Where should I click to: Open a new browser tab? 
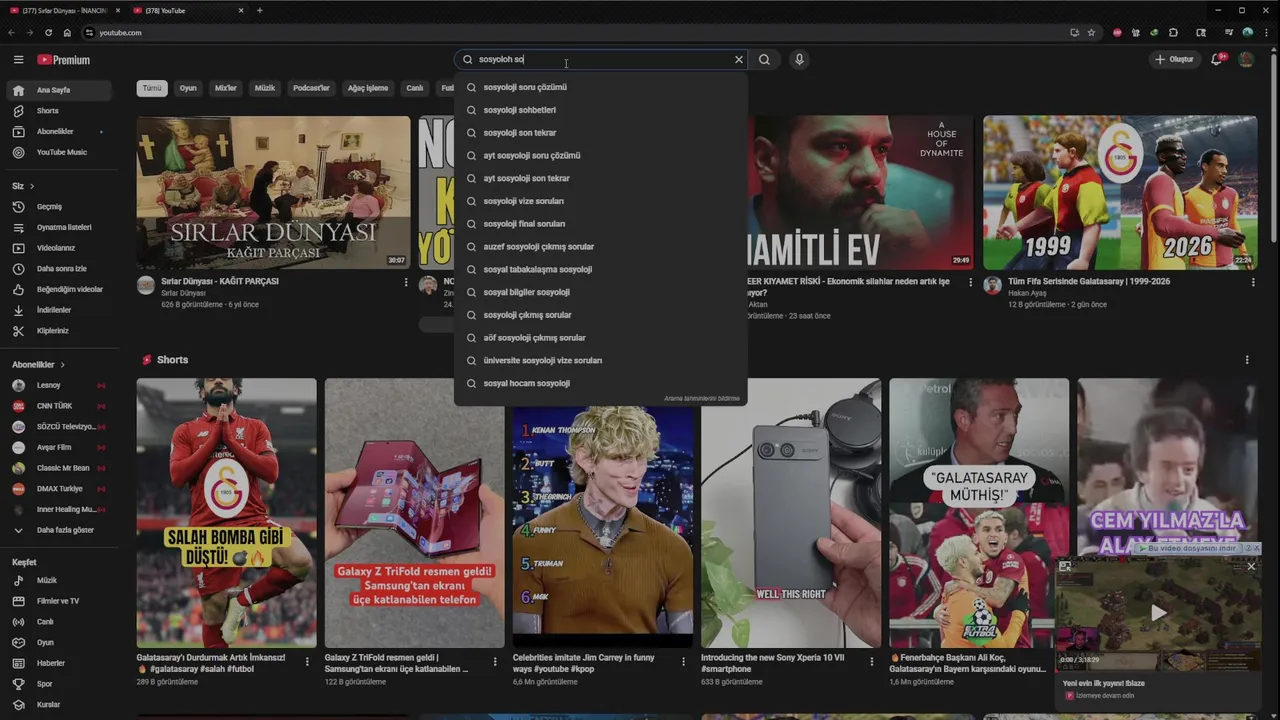[x=260, y=10]
